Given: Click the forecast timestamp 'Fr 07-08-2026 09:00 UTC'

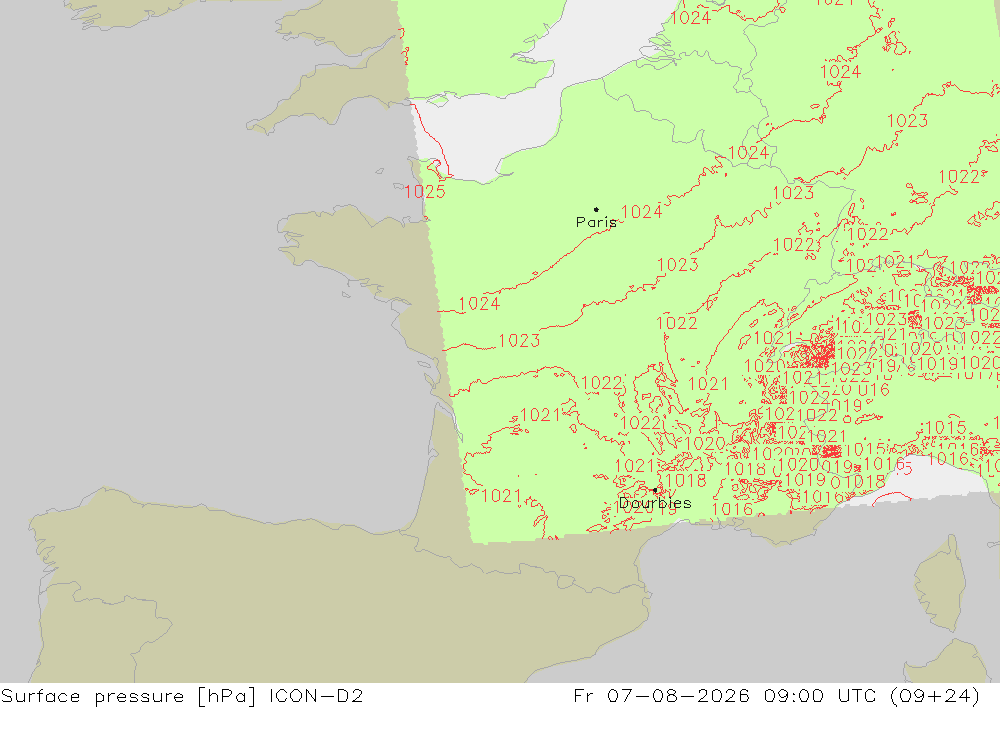Looking at the screenshot, I should coord(725,695).
